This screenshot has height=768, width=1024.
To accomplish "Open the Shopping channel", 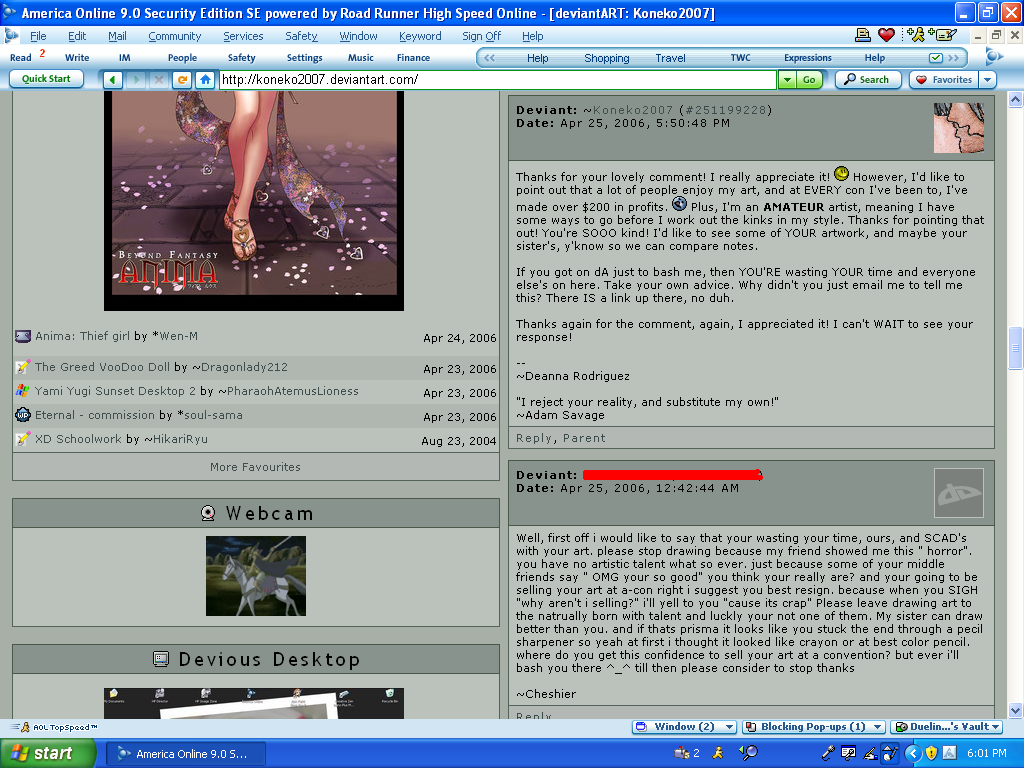I will click(x=607, y=58).
